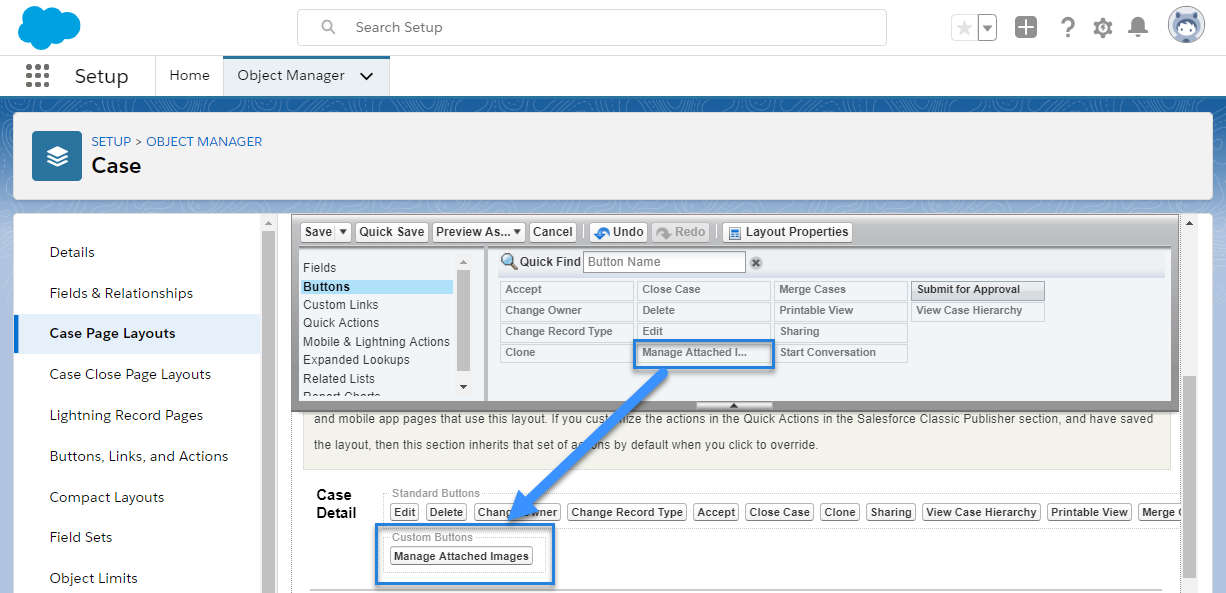1226x593 pixels.
Task: Select Expanded Lookups in the palette list
Action: [x=356, y=360]
